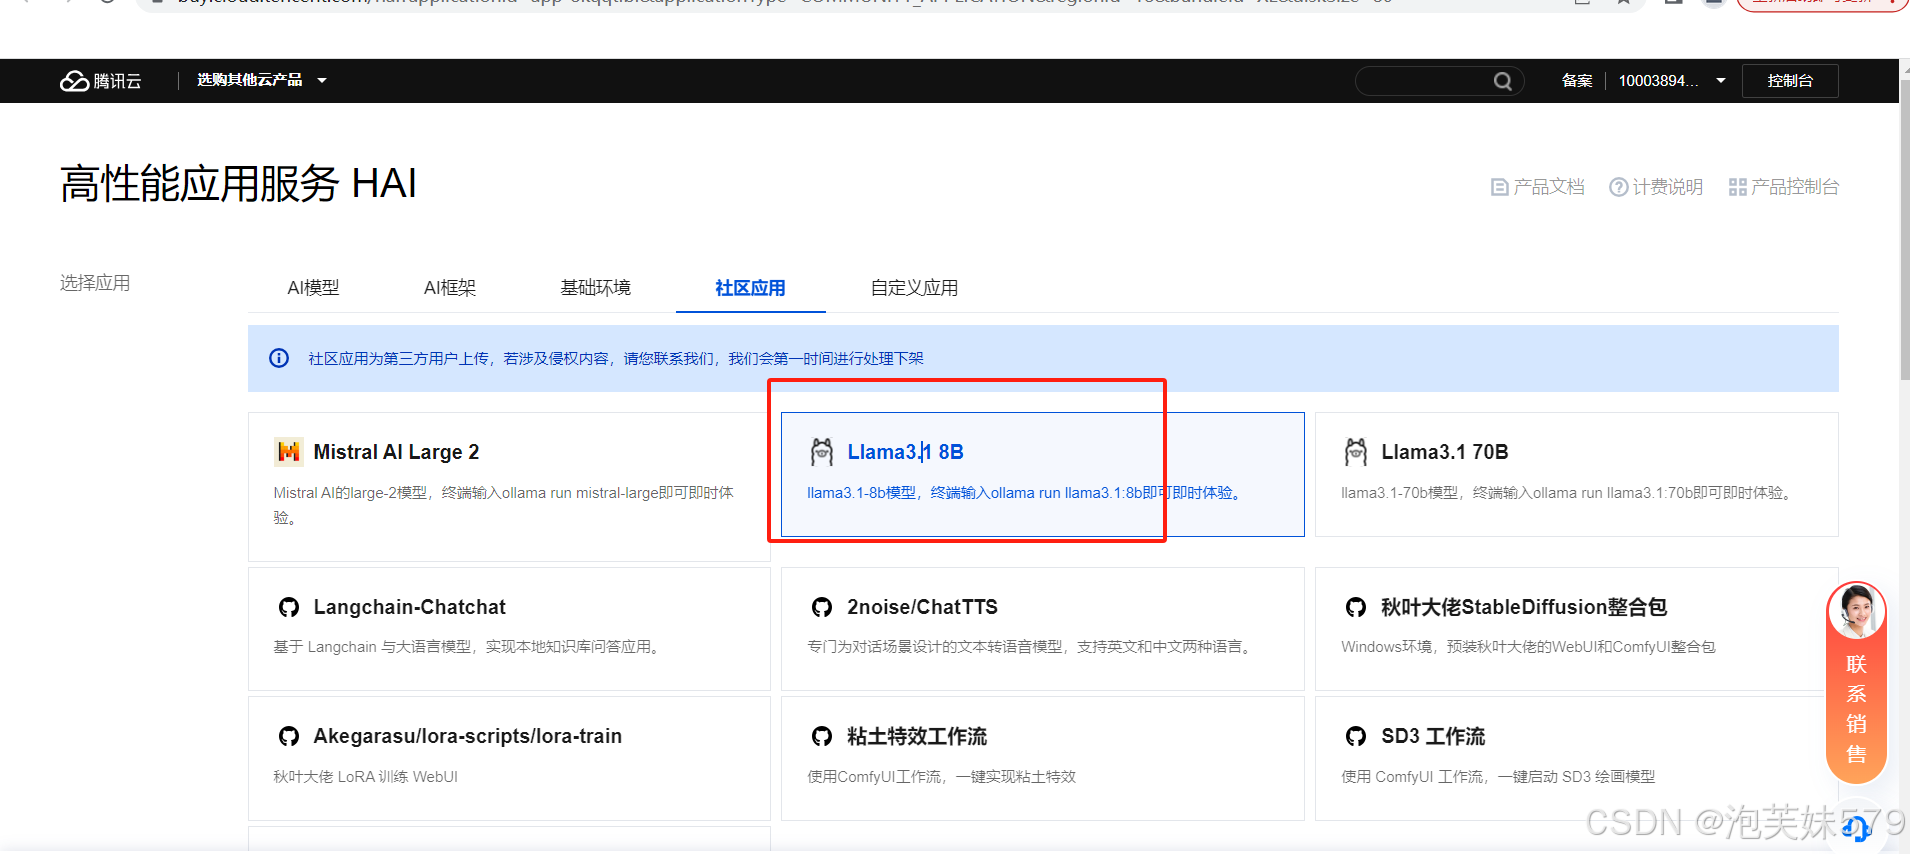This screenshot has width=1910, height=854.
Task: Click the info icon in blue notice
Action: tap(279, 358)
